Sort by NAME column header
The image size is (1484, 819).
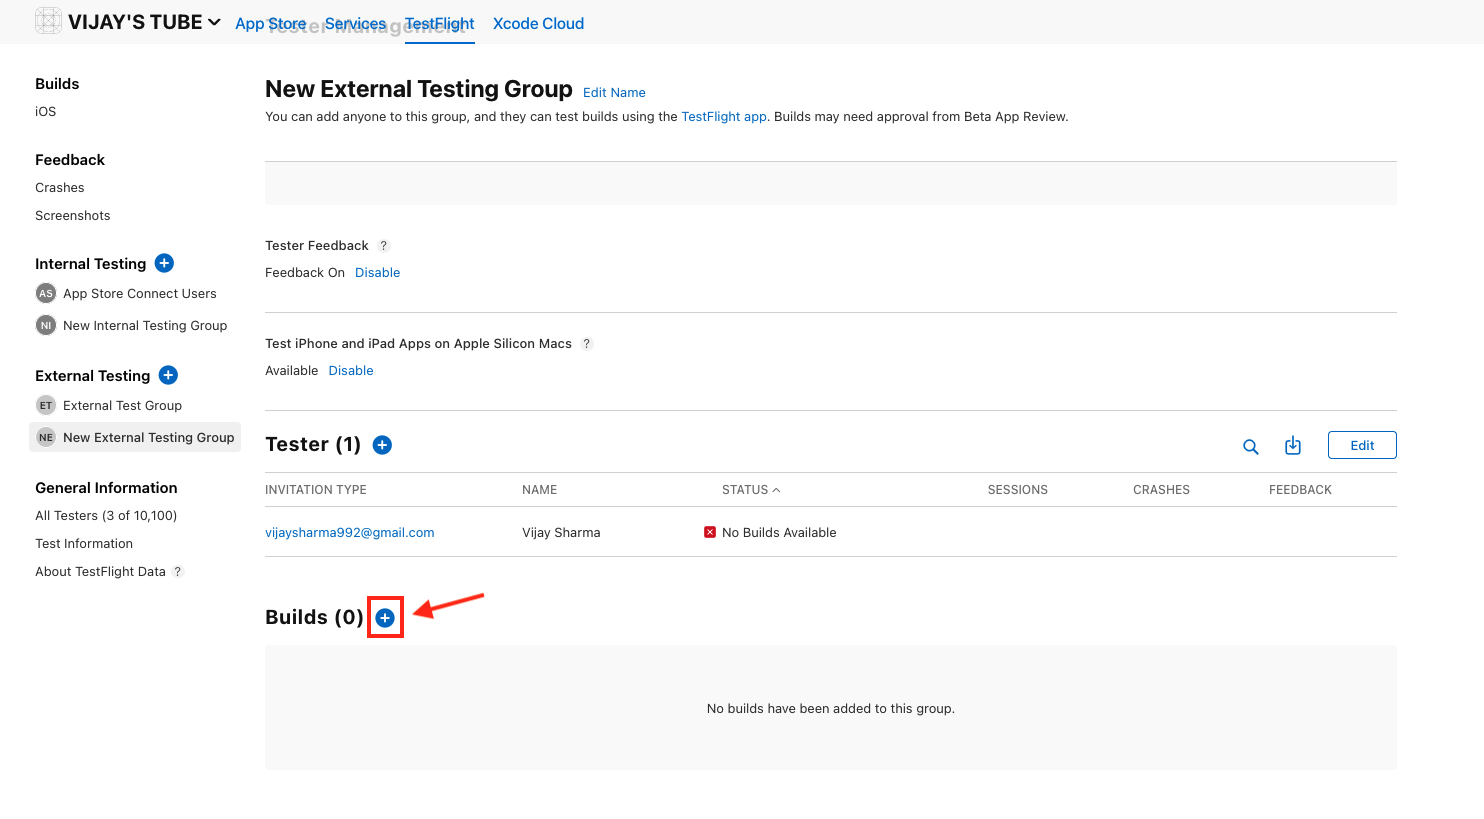click(x=539, y=489)
